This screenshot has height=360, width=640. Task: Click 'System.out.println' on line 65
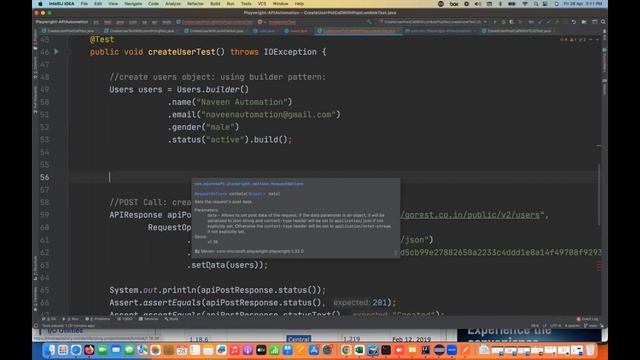click(153, 290)
